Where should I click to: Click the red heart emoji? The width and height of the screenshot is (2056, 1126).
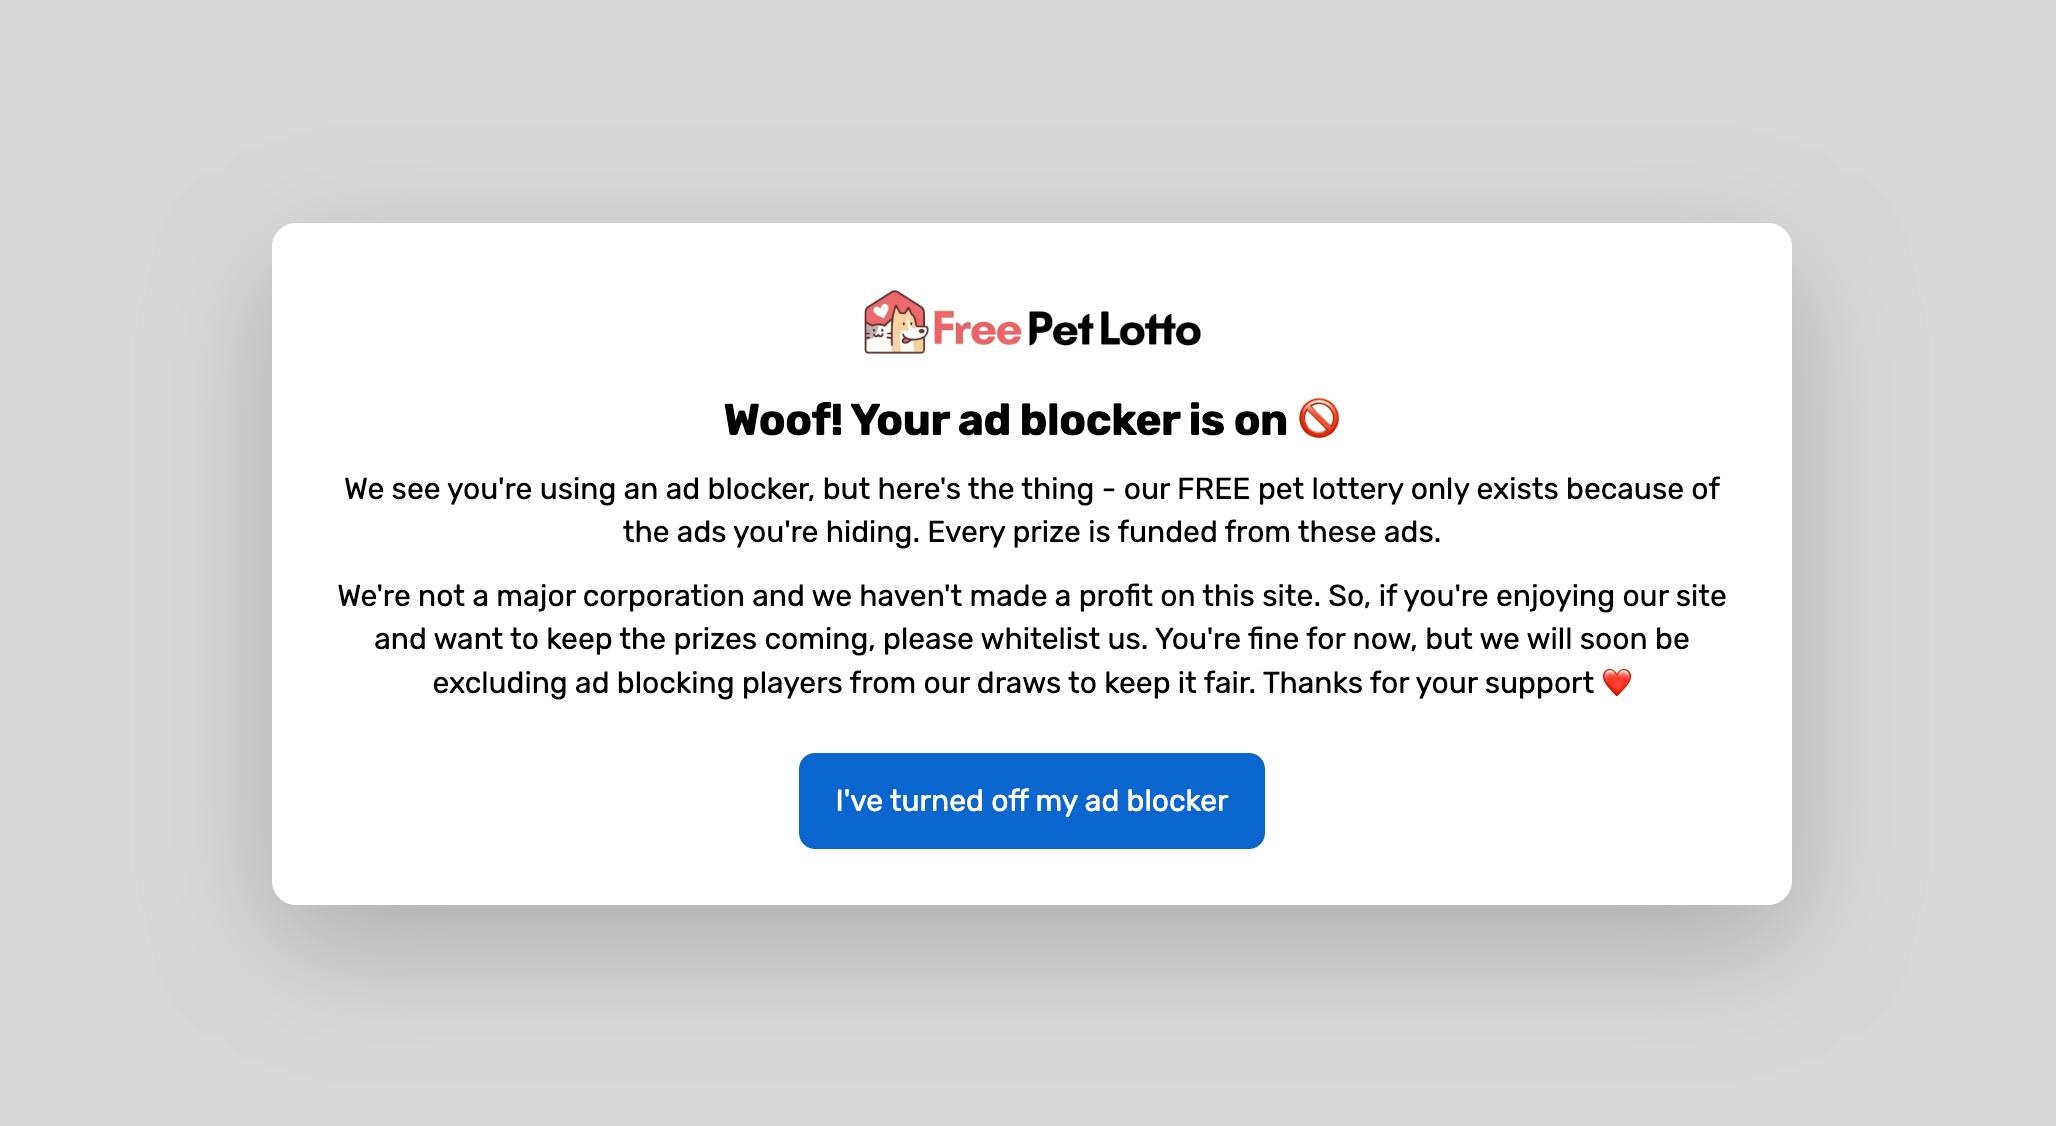pos(1616,683)
